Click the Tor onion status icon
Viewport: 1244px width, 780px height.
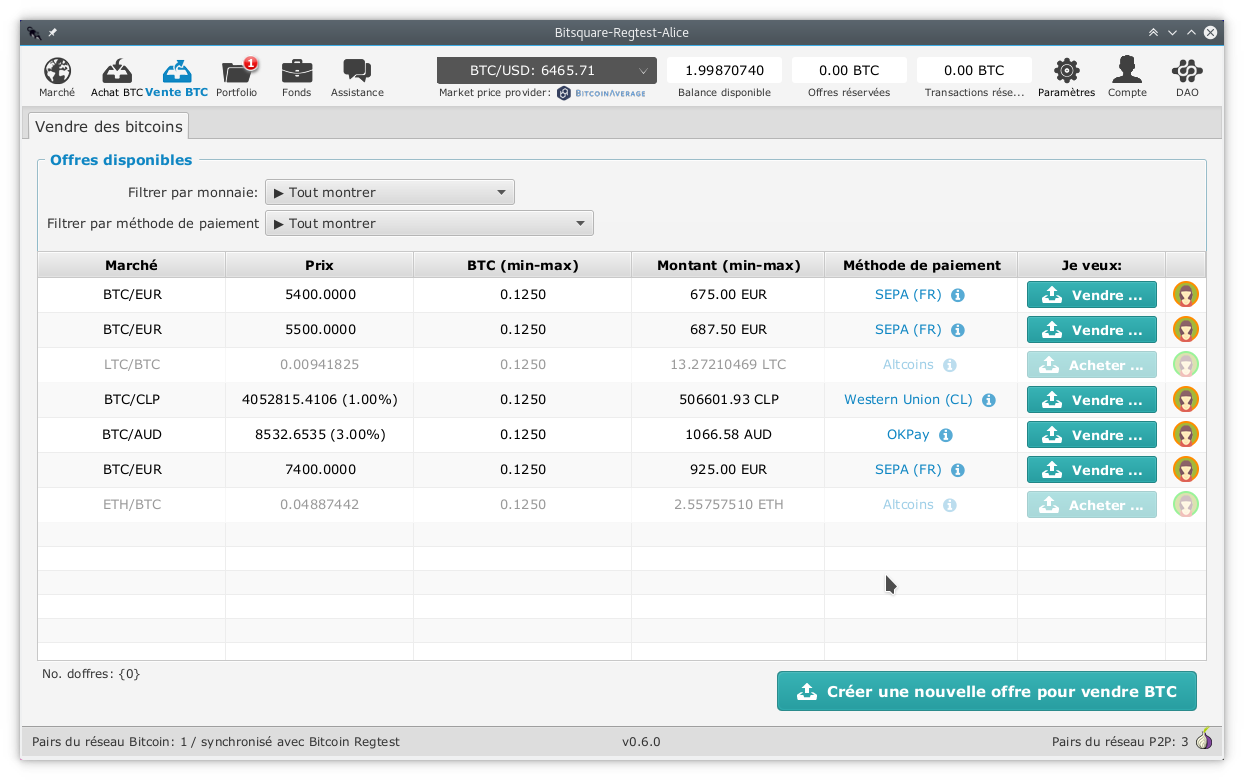[x=1205, y=740]
